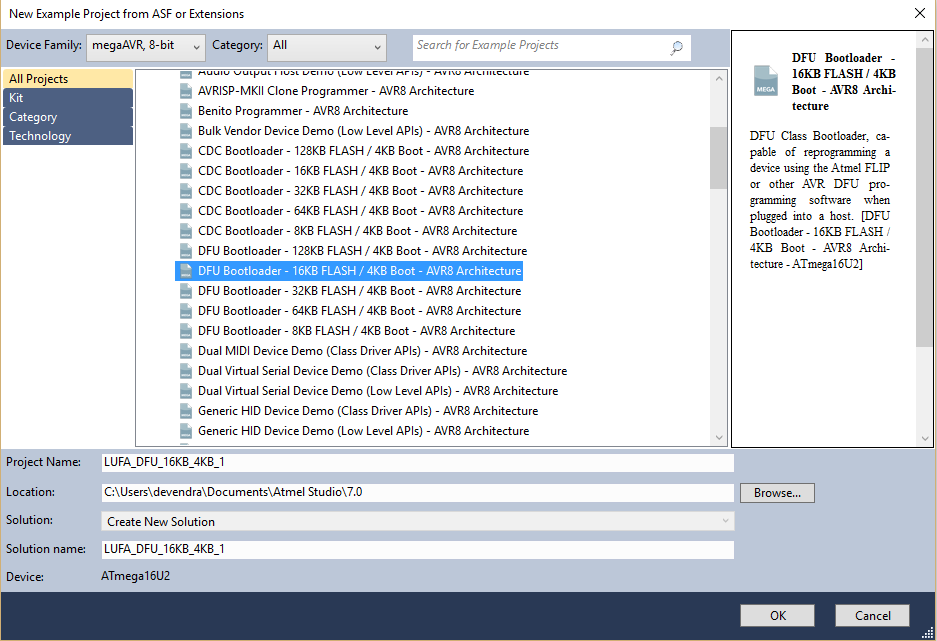Viewport: 937px width, 641px height.
Task: Select Dual Virtual Serial Device Demo (Low Level APIs)
Action: 378,391
